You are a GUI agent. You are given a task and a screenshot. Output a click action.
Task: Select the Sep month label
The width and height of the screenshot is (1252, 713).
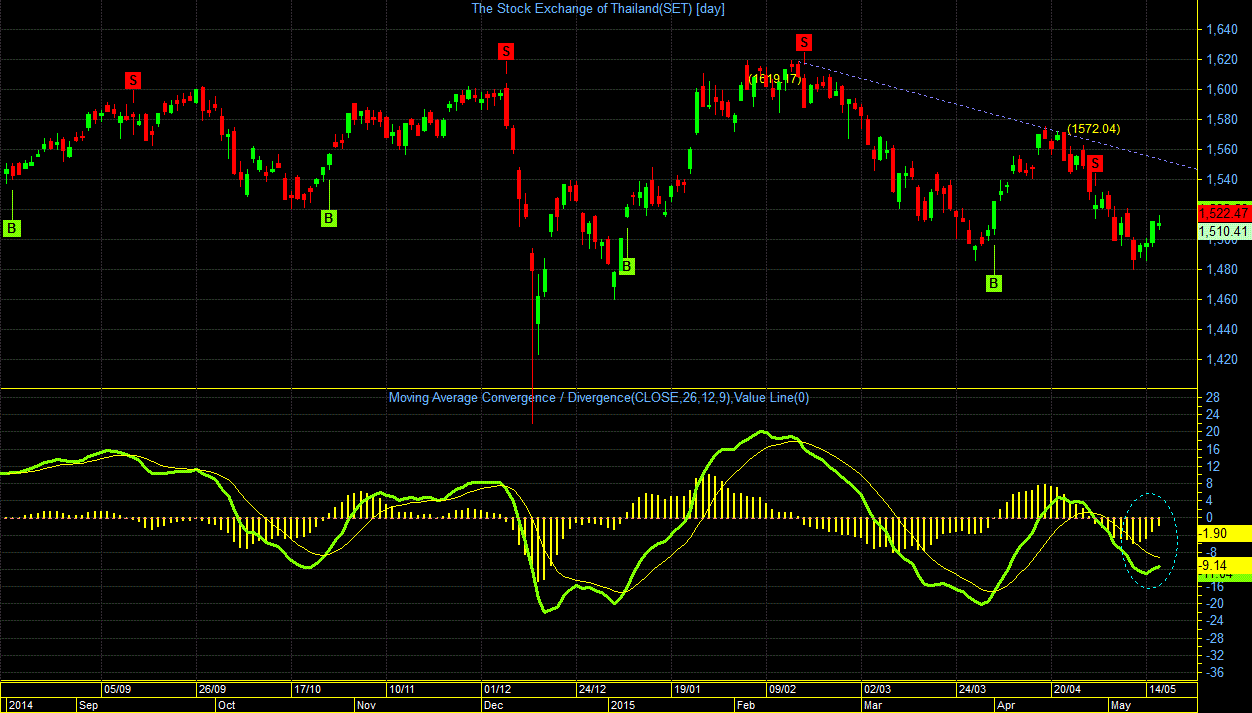point(90,704)
